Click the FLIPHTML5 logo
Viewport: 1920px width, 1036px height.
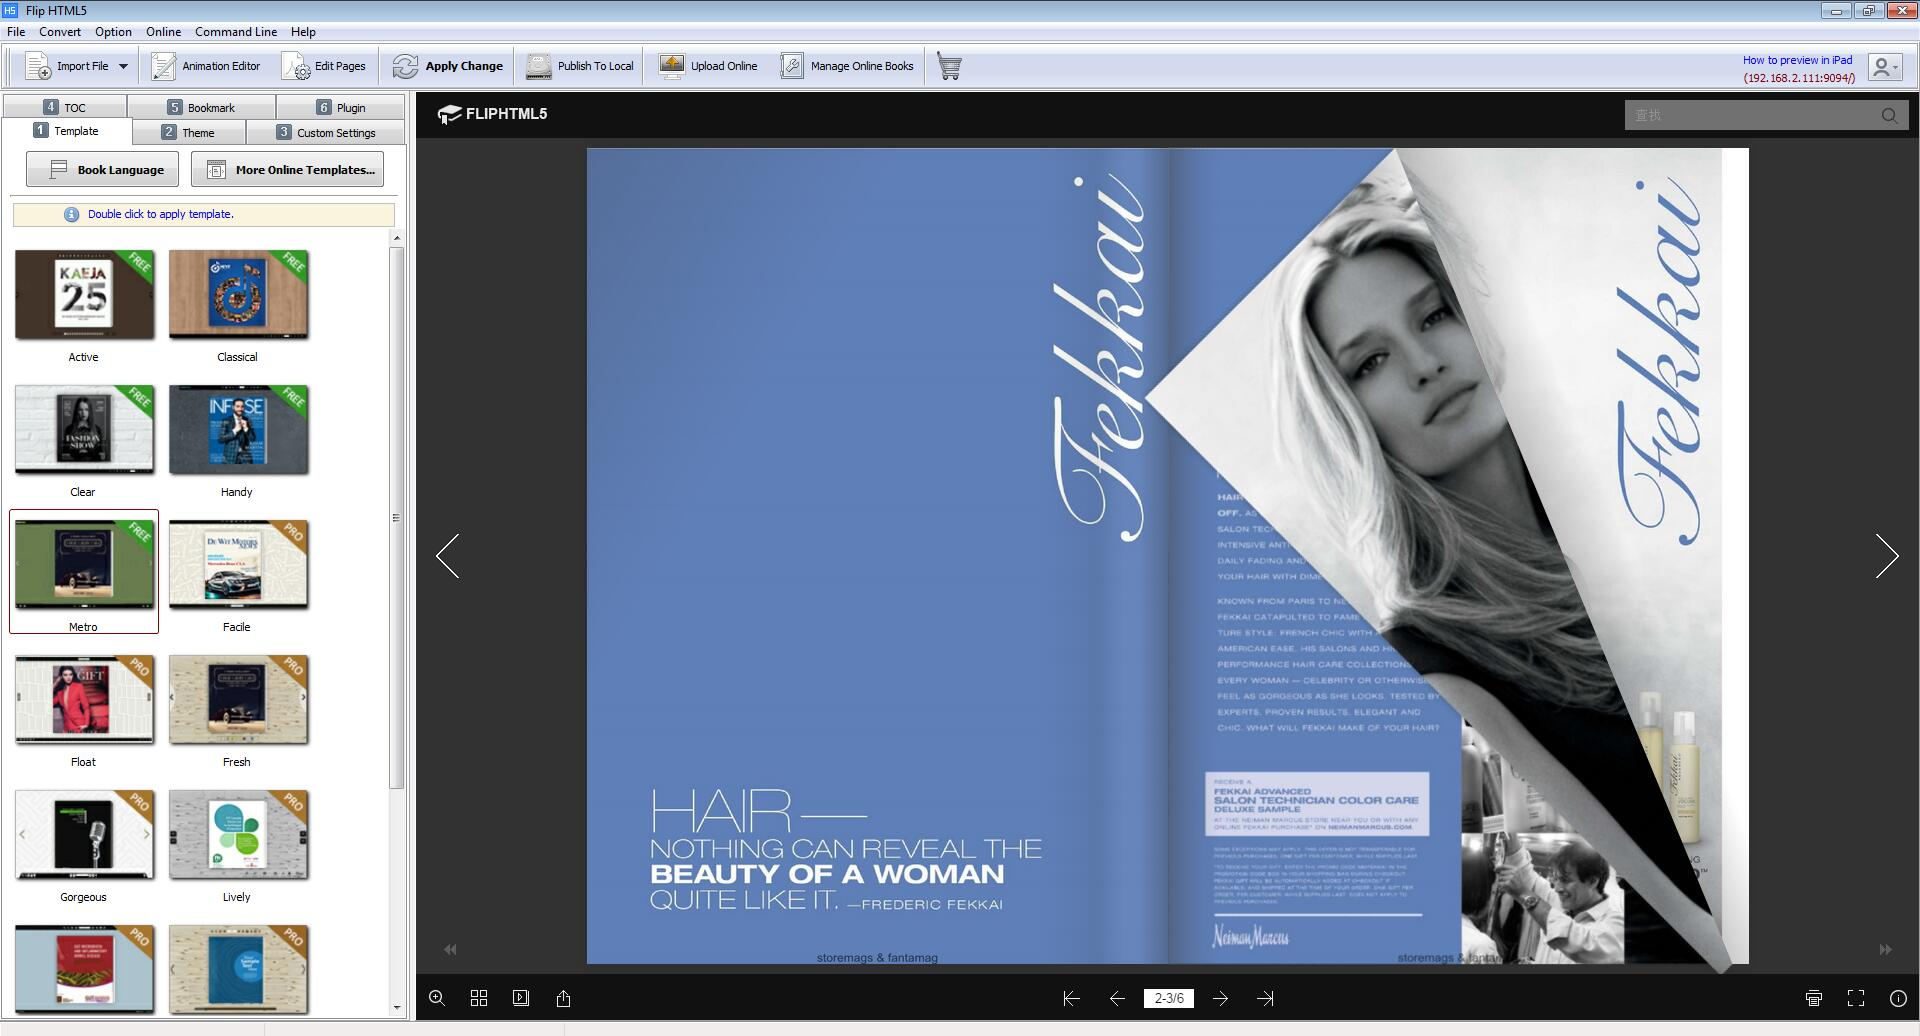pyautogui.click(x=492, y=114)
